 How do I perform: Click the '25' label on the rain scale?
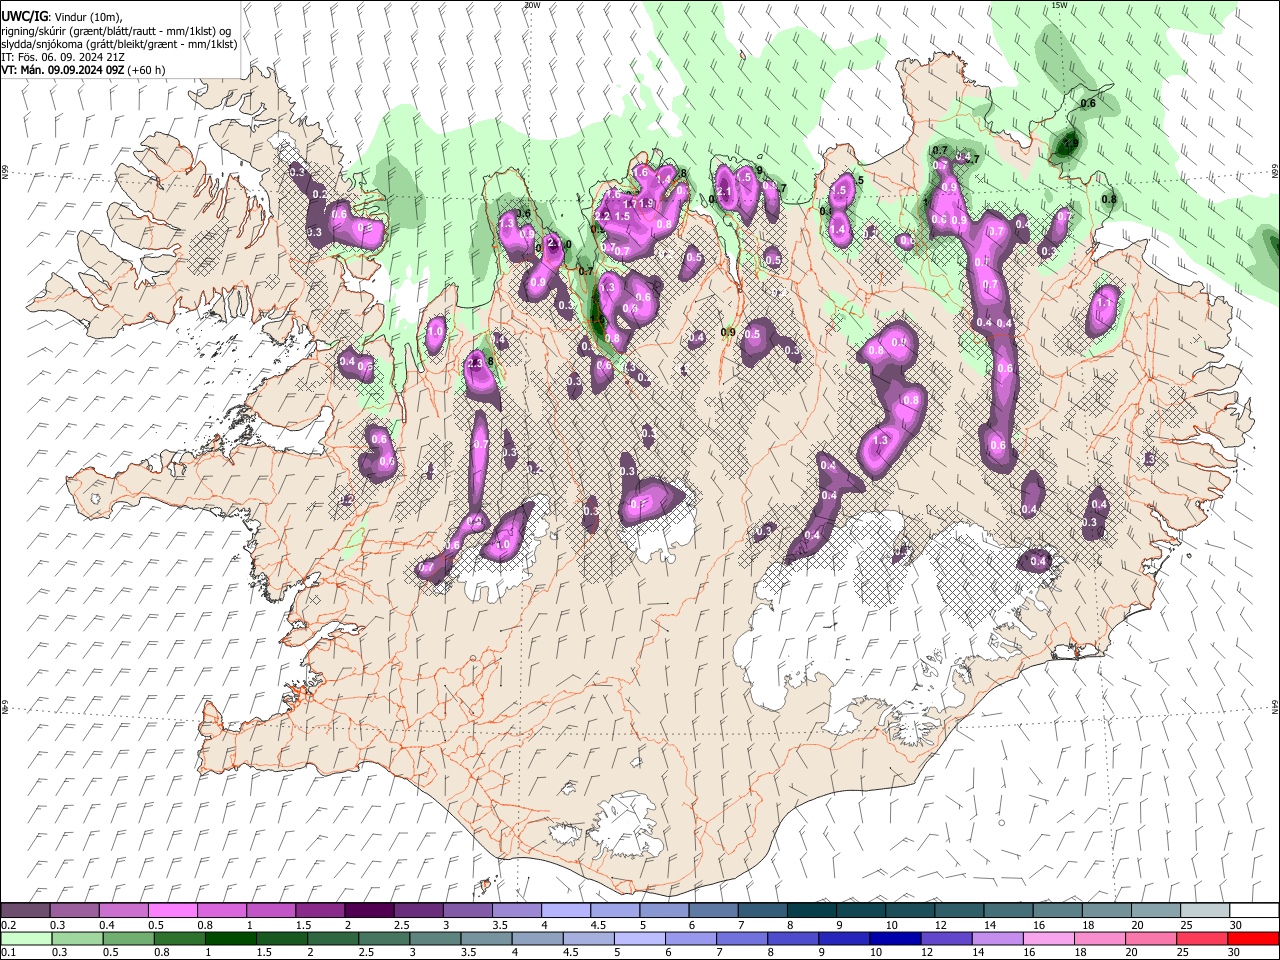(x=1184, y=953)
